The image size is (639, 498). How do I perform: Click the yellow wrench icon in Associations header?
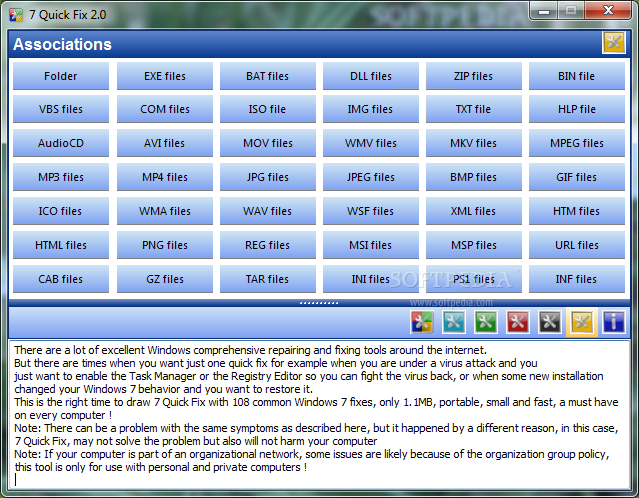click(x=614, y=43)
